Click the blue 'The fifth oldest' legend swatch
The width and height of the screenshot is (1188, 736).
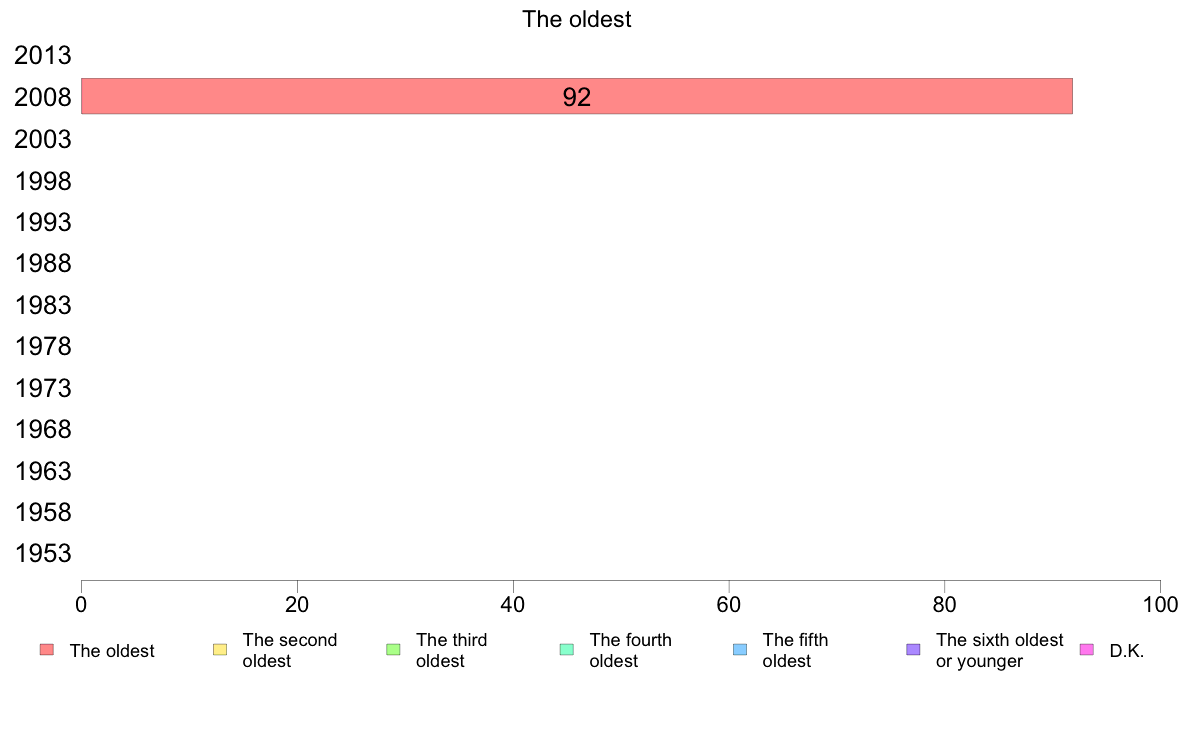click(740, 650)
